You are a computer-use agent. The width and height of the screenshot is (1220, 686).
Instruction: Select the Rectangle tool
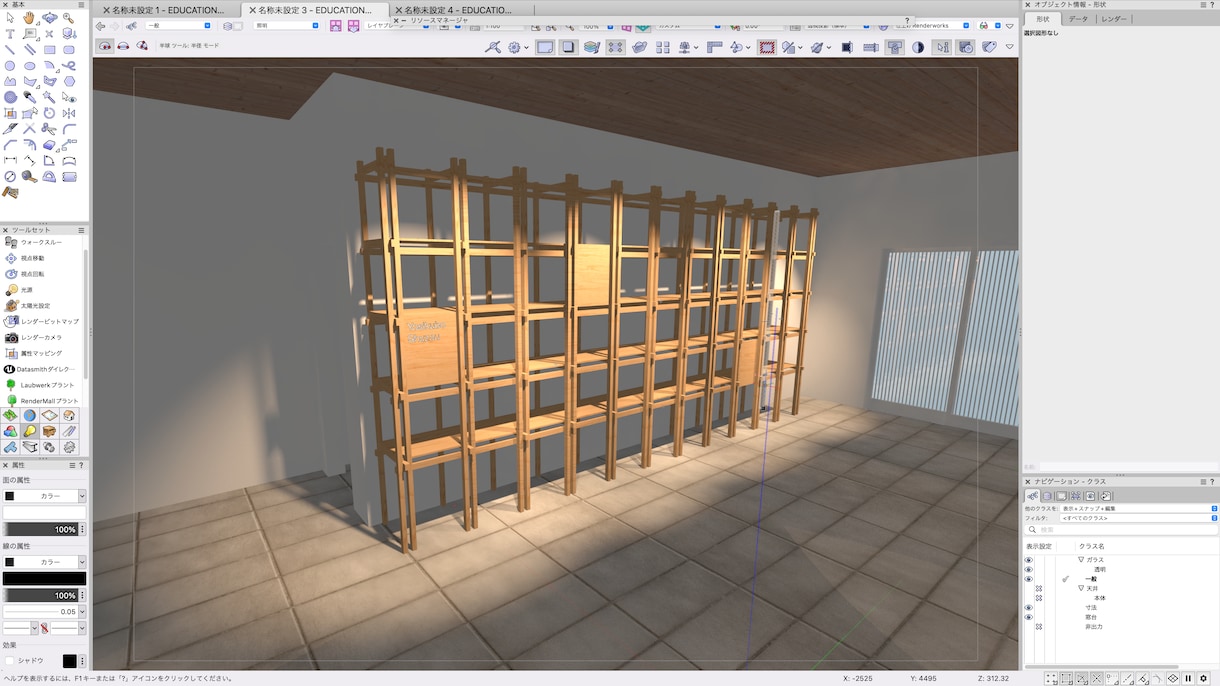(x=49, y=50)
